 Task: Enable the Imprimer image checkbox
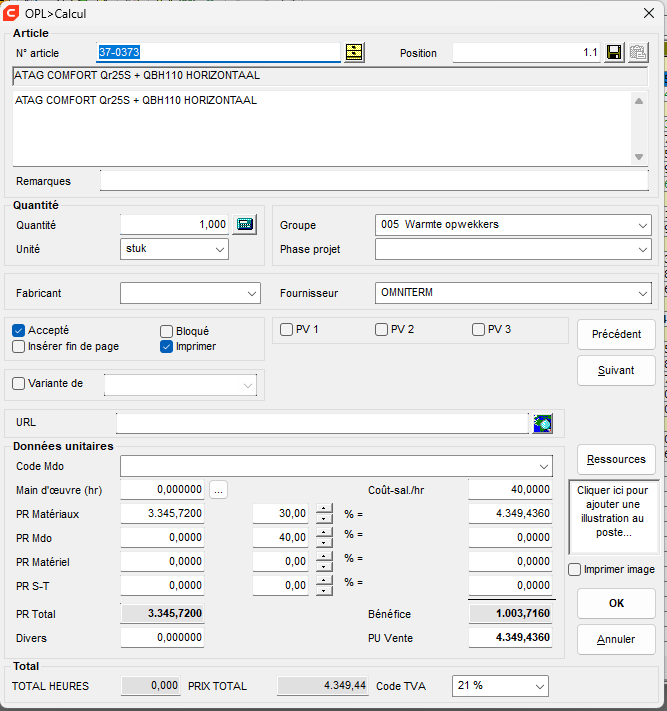tap(574, 570)
